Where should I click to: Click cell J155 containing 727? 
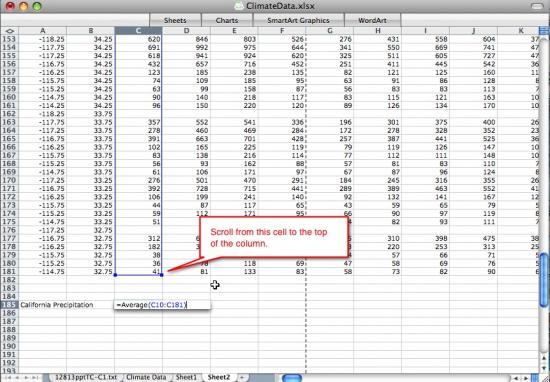click(474, 56)
